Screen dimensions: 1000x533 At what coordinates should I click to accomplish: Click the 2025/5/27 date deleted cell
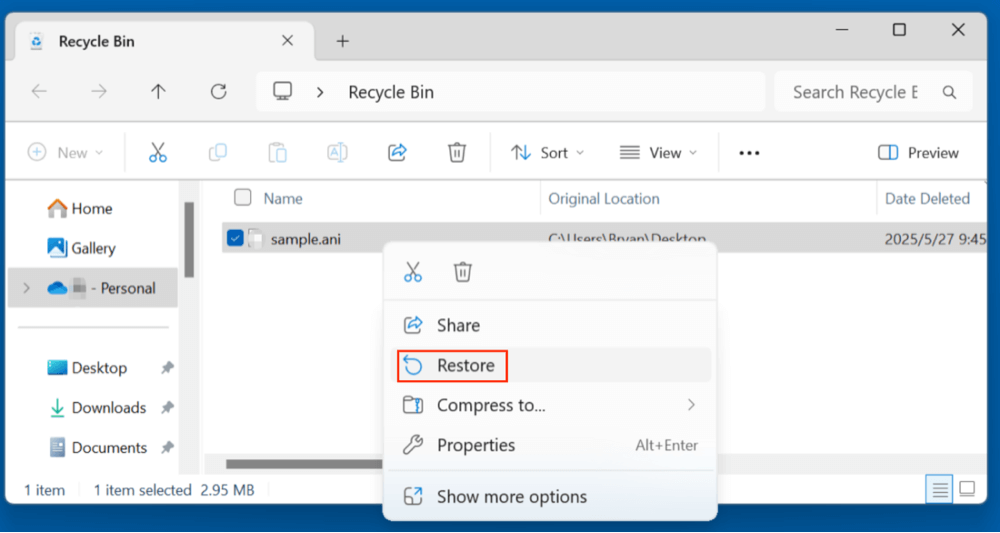pos(935,240)
